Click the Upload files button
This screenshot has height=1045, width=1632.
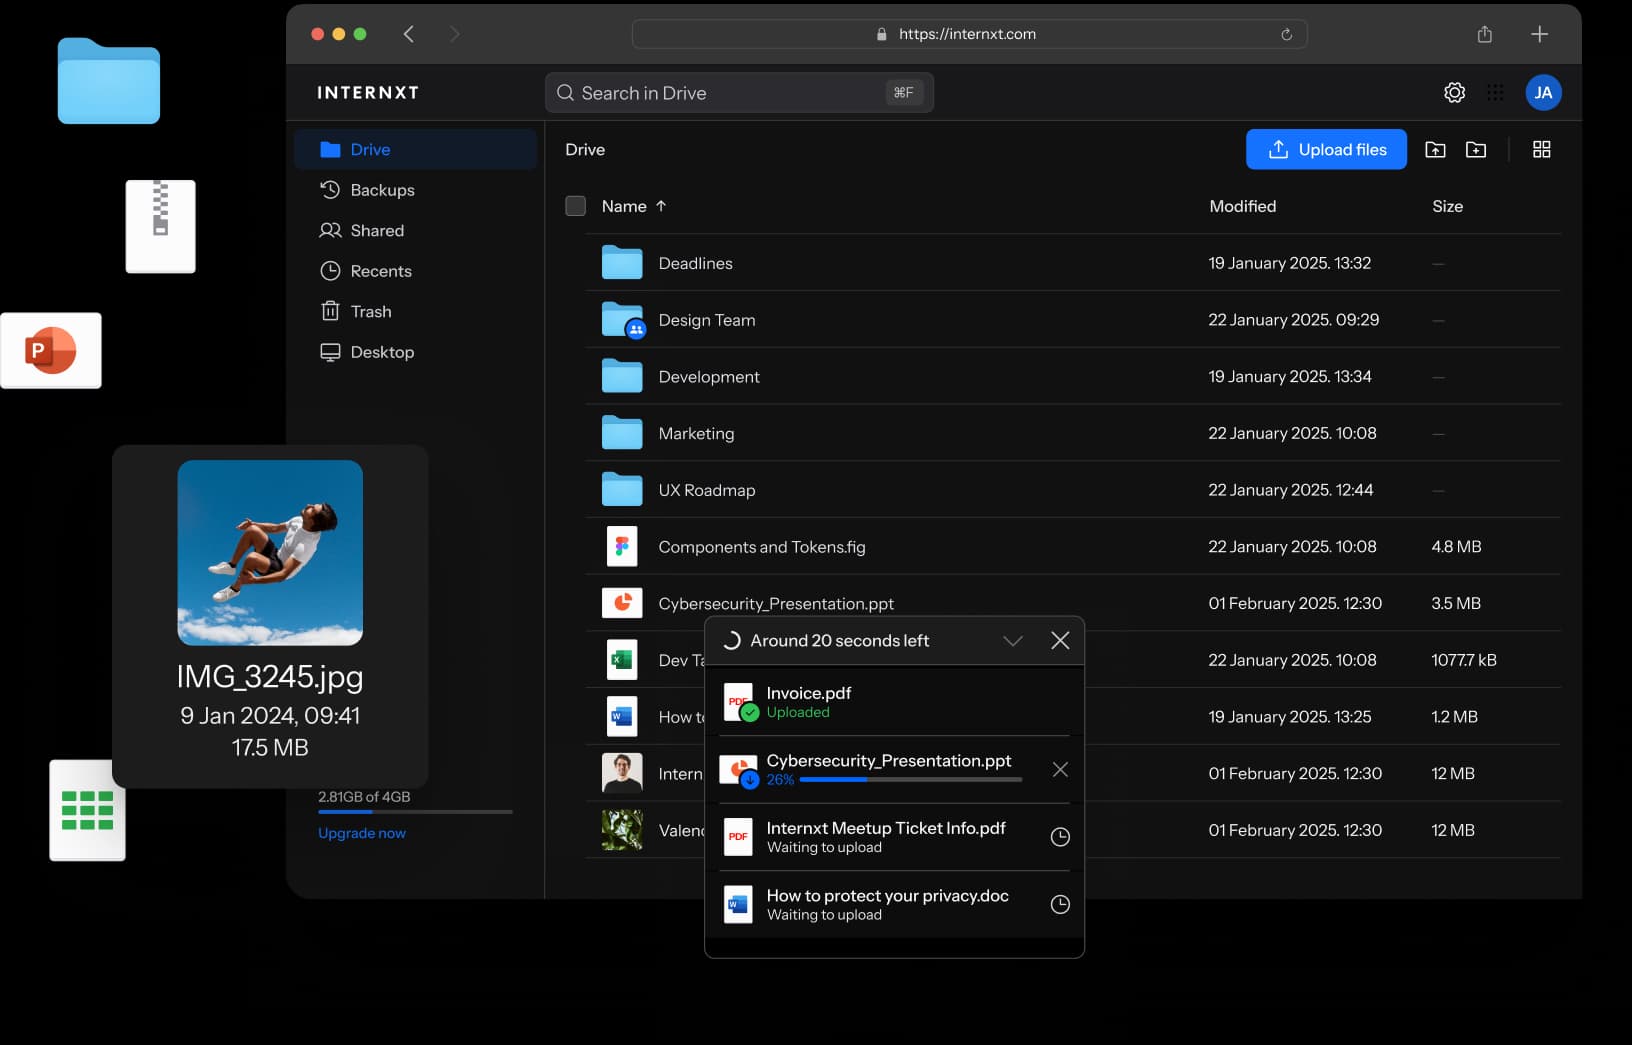click(1326, 149)
